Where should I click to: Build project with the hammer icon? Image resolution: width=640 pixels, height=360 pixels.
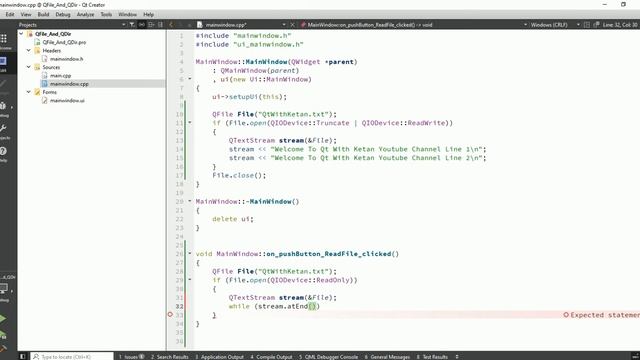(3, 349)
